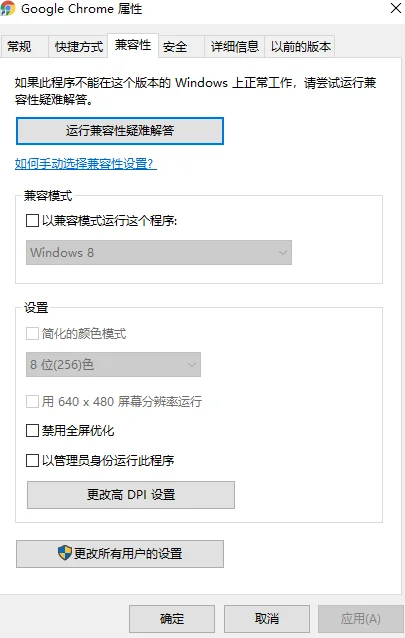Click 更改高 DPI 设置 button
Viewport: 405px width, 638px height.
click(x=131, y=495)
